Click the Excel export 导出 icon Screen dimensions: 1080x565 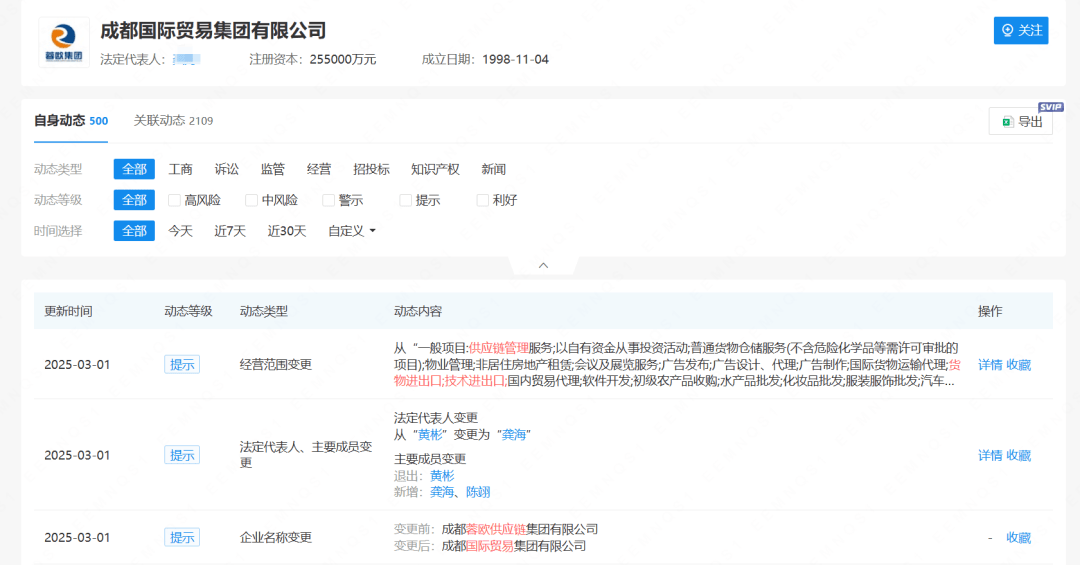click(1007, 122)
